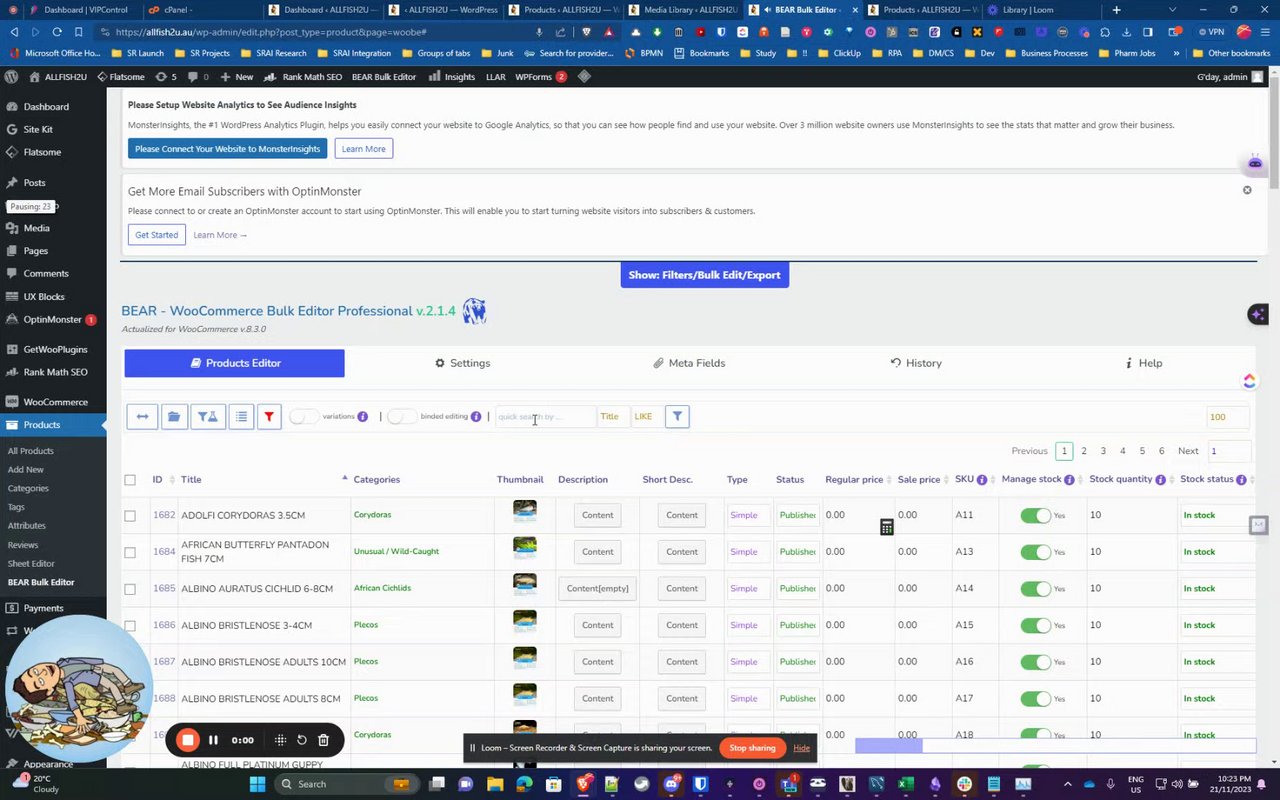The image size is (1280, 800).
Task: Open the Excel icon in Windows taskbar
Action: pyautogui.click(x=905, y=784)
